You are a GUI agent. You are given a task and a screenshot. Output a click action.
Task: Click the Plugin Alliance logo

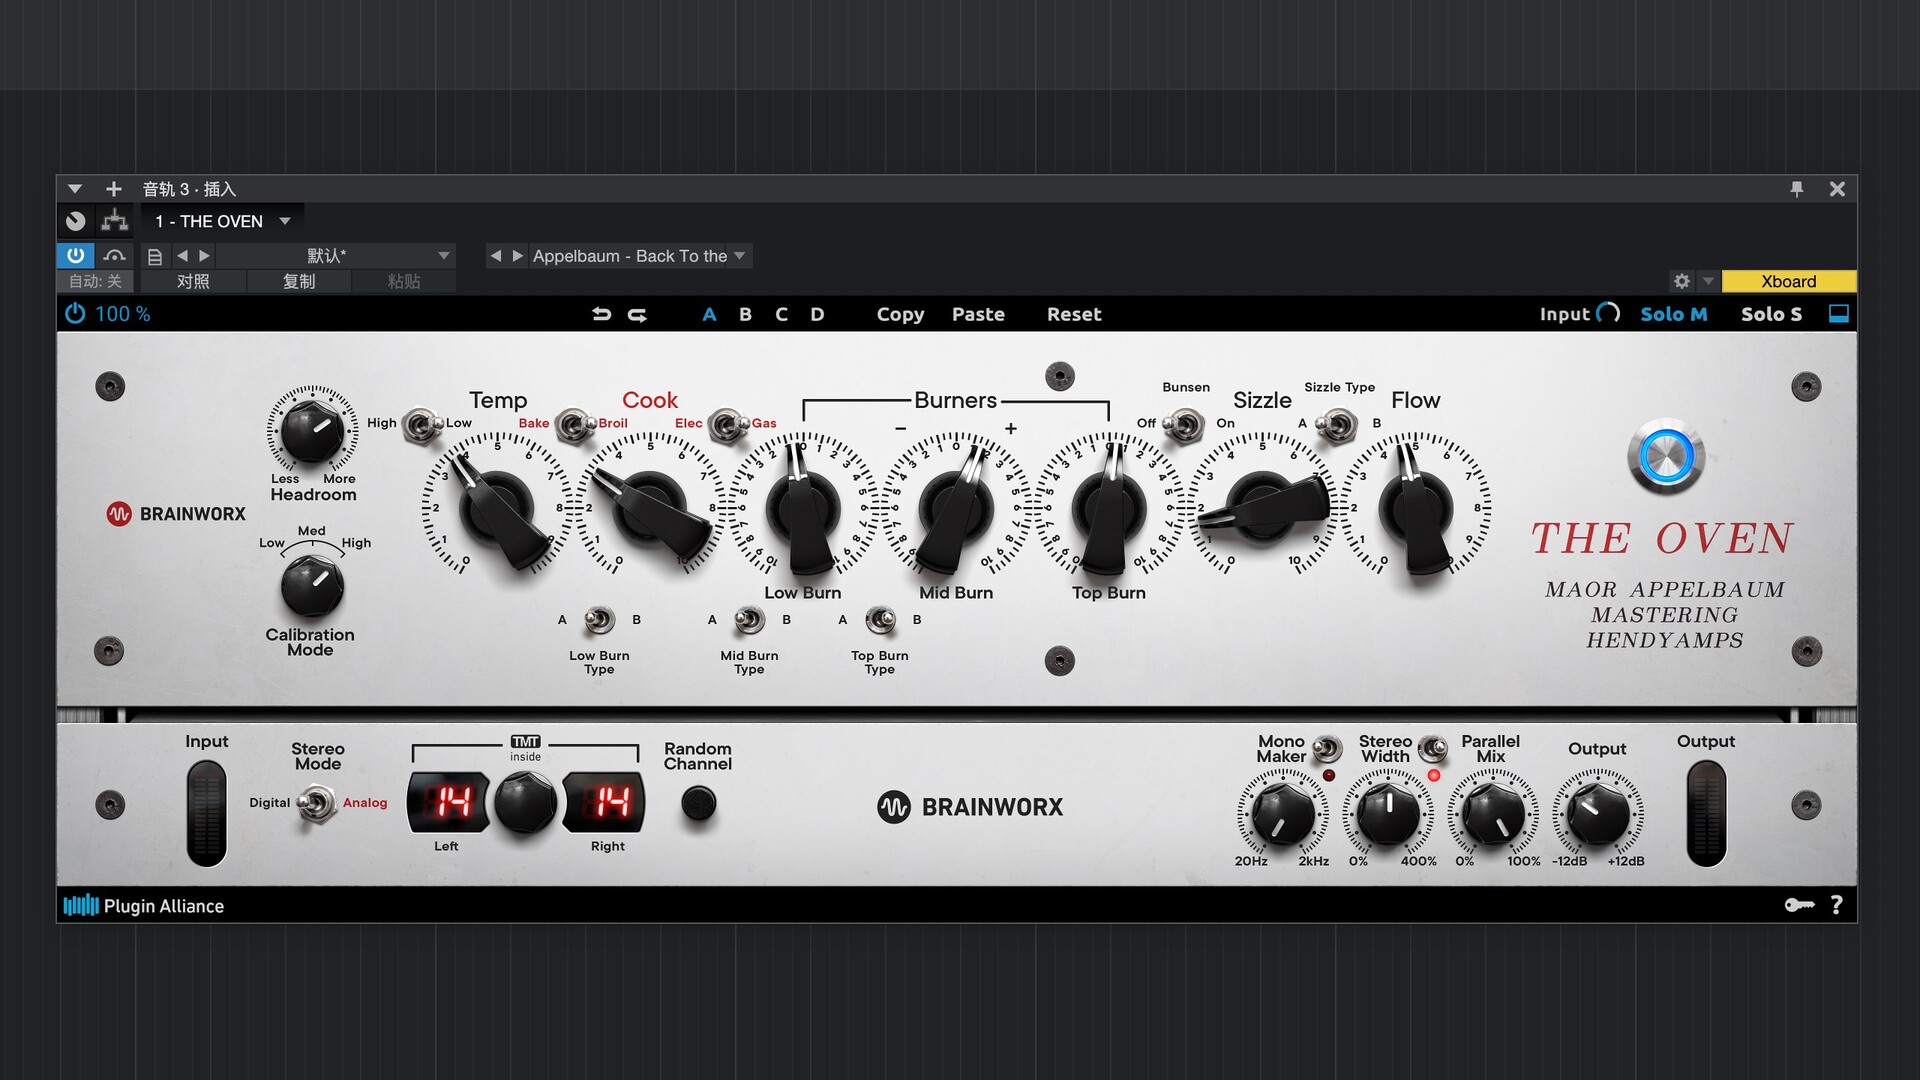coord(144,906)
